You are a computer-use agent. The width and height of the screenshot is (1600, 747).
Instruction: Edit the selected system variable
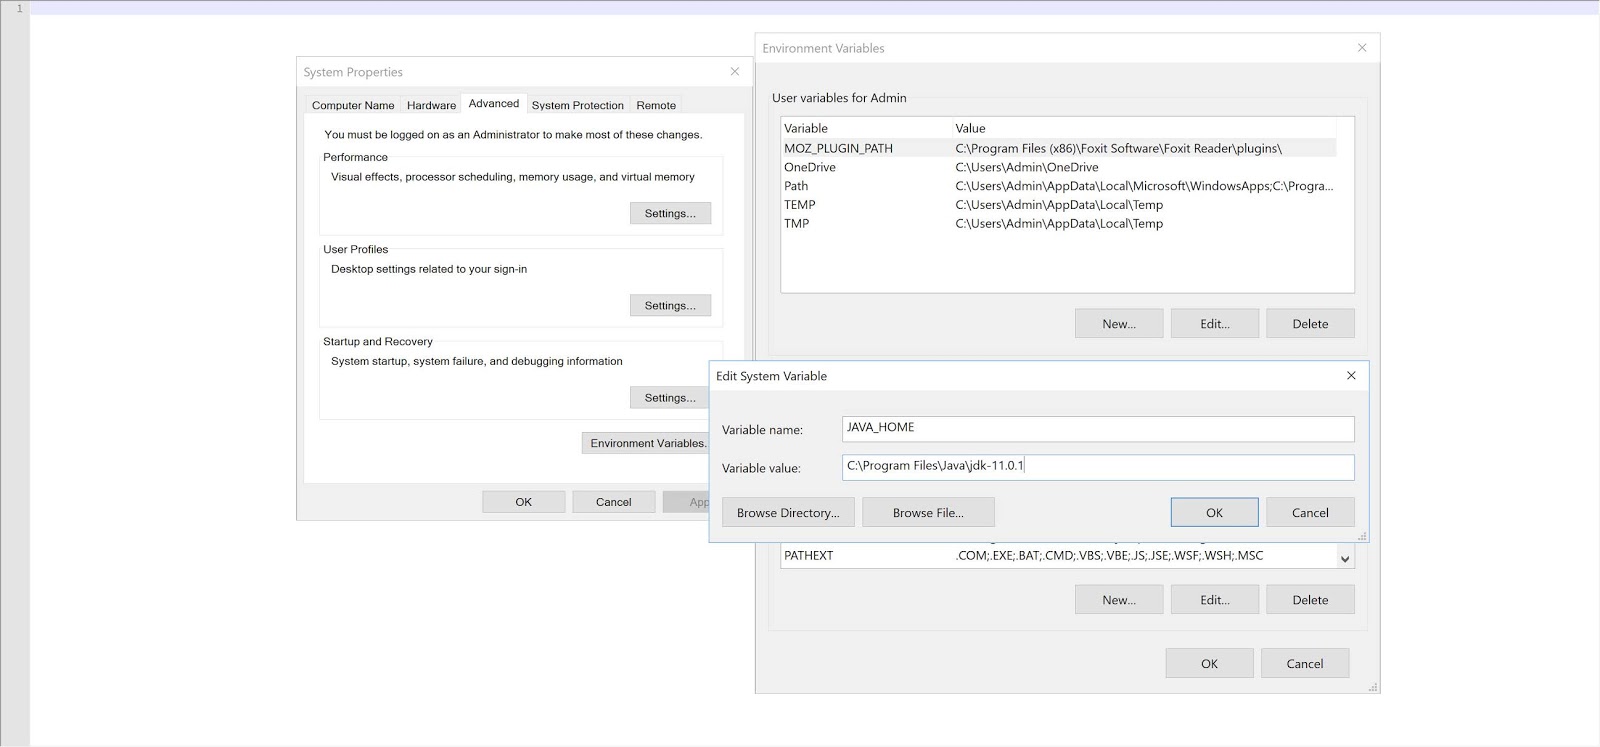tap(1215, 600)
